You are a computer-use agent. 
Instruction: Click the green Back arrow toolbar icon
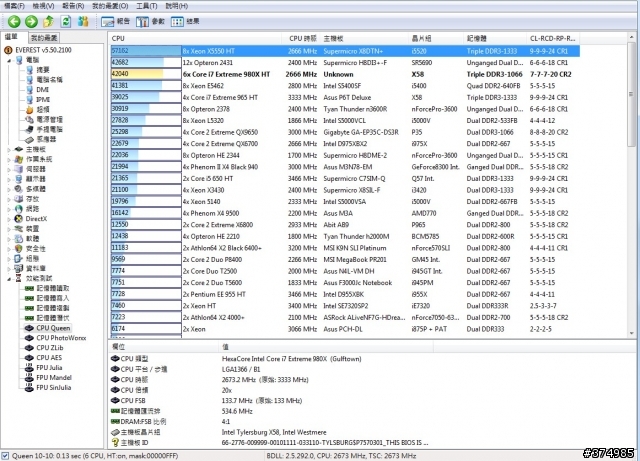click(x=14, y=21)
